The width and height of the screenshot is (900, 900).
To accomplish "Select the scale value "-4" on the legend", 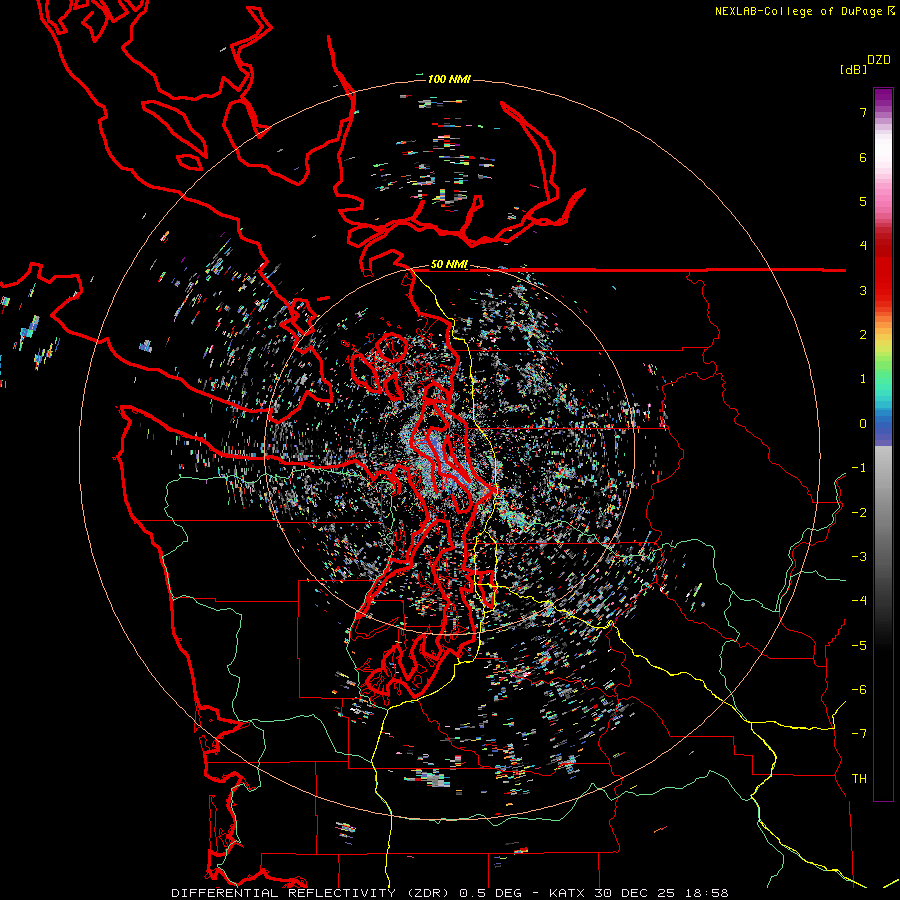I will 859,601.
